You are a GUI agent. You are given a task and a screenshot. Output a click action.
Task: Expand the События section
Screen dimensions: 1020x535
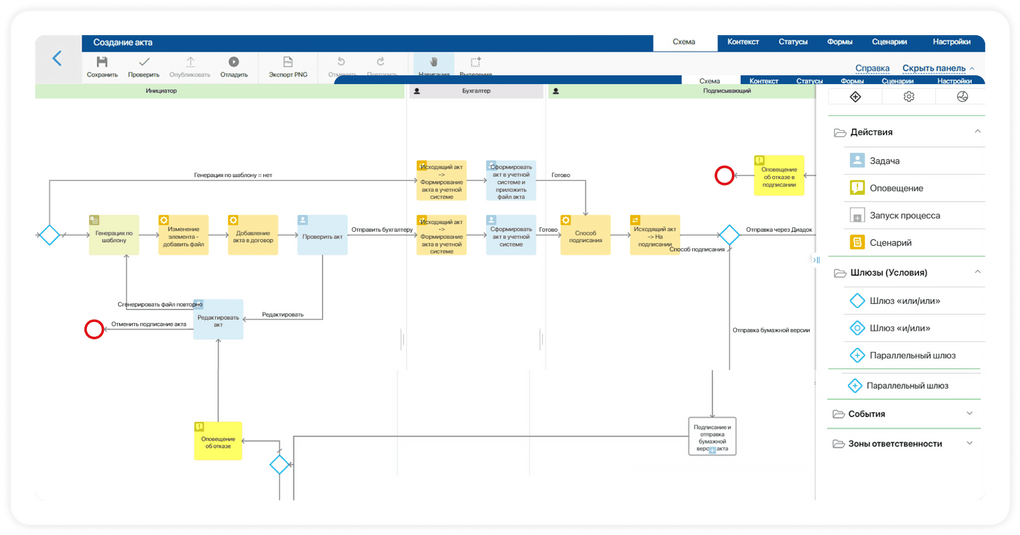[x=969, y=413]
